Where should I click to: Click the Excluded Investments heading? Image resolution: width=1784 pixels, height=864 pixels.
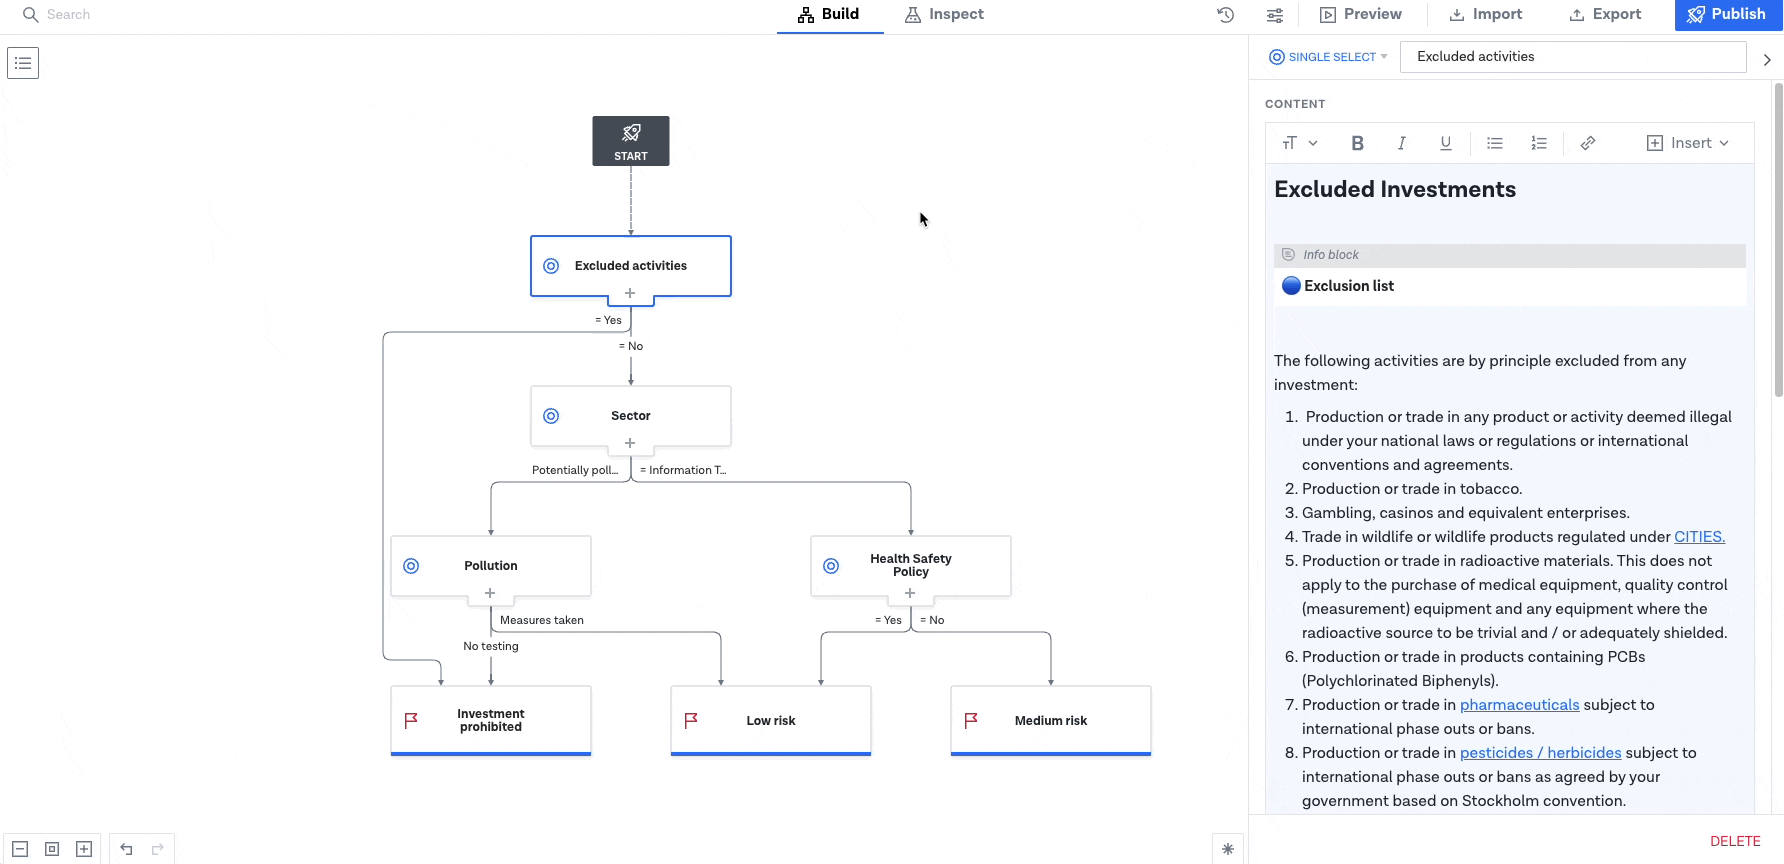pos(1394,190)
